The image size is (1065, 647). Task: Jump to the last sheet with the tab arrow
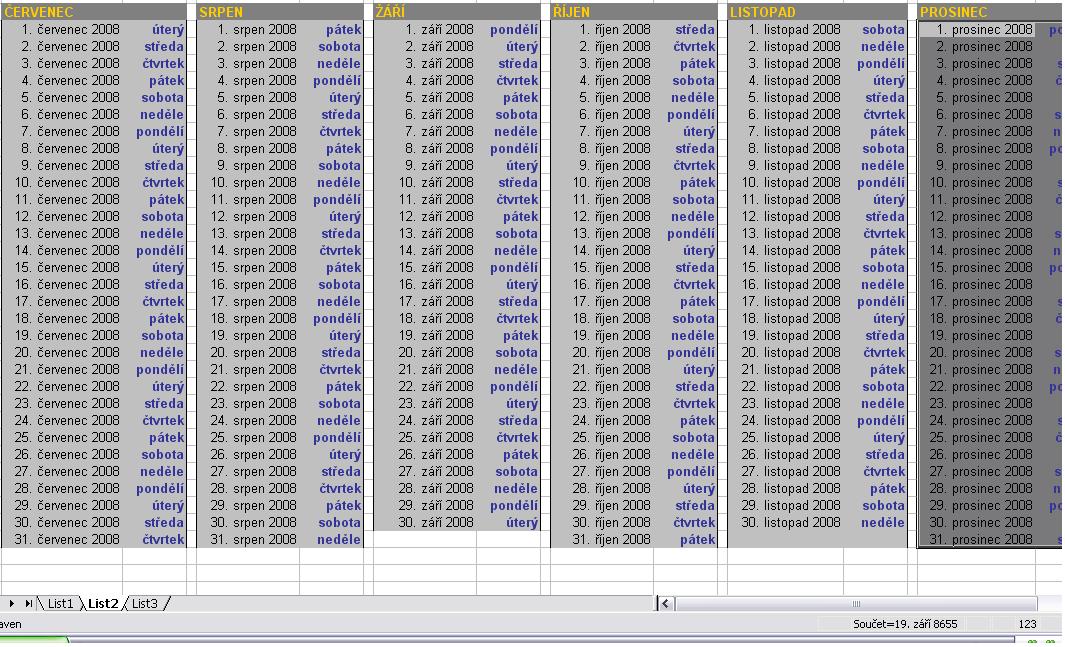pos(29,603)
